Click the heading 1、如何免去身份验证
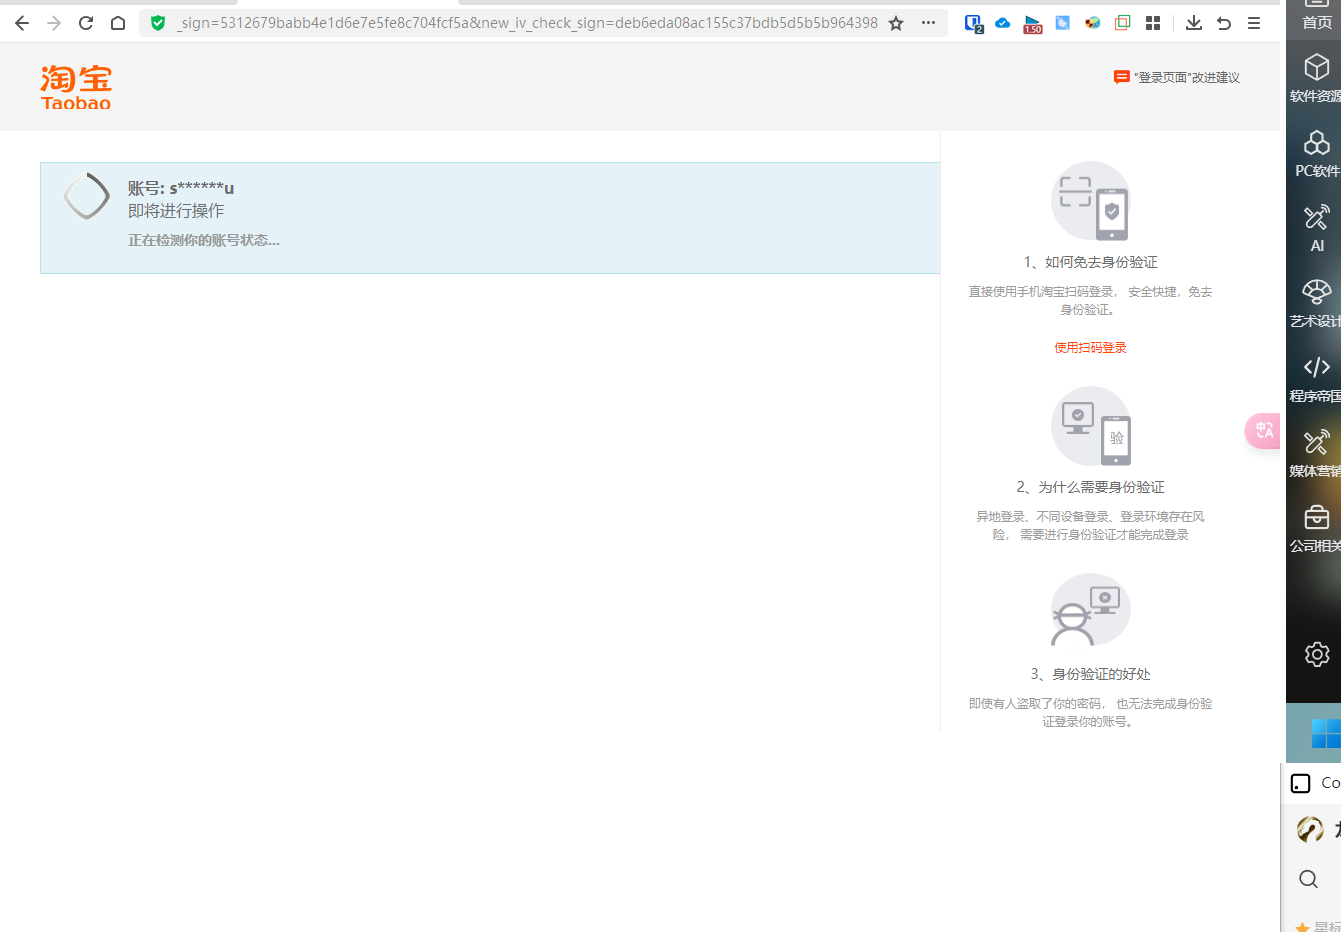The height and width of the screenshot is (932, 1341). [1090, 262]
